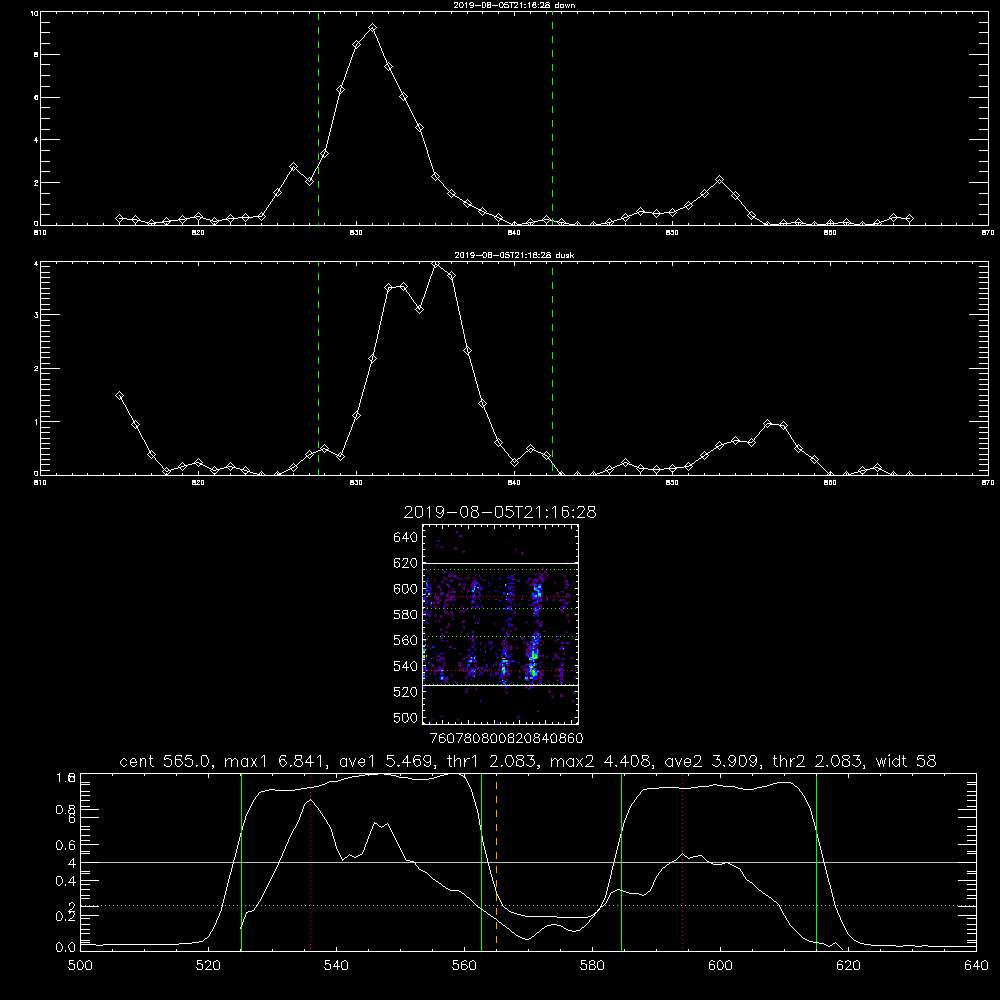This screenshot has height=1000, width=1000.
Task: Click the '540' label on the bottom plot x-axis
Action: coord(336,966)
